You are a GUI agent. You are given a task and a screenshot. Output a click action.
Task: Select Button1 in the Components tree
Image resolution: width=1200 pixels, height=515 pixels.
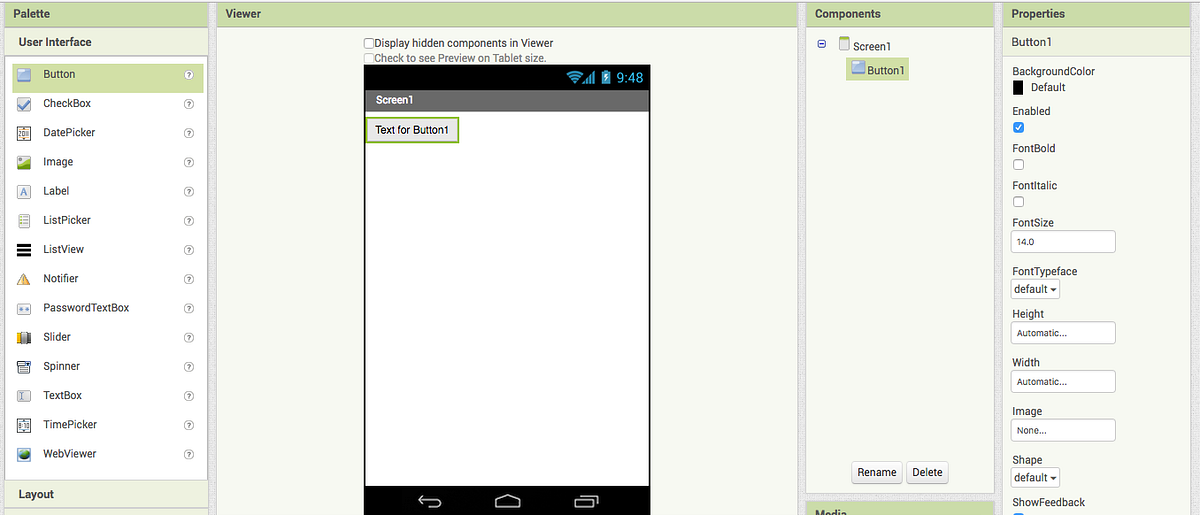tap(877, 70)
